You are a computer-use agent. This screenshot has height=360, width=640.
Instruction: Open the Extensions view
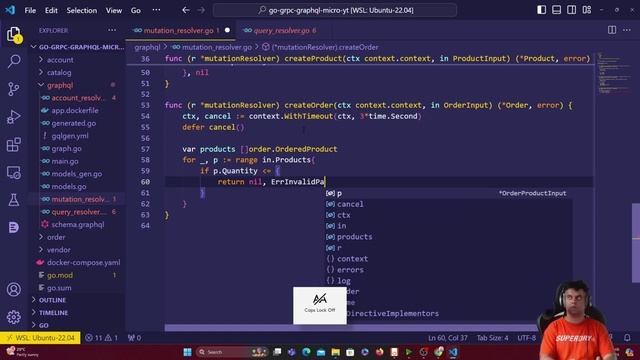tap(14, 144)
